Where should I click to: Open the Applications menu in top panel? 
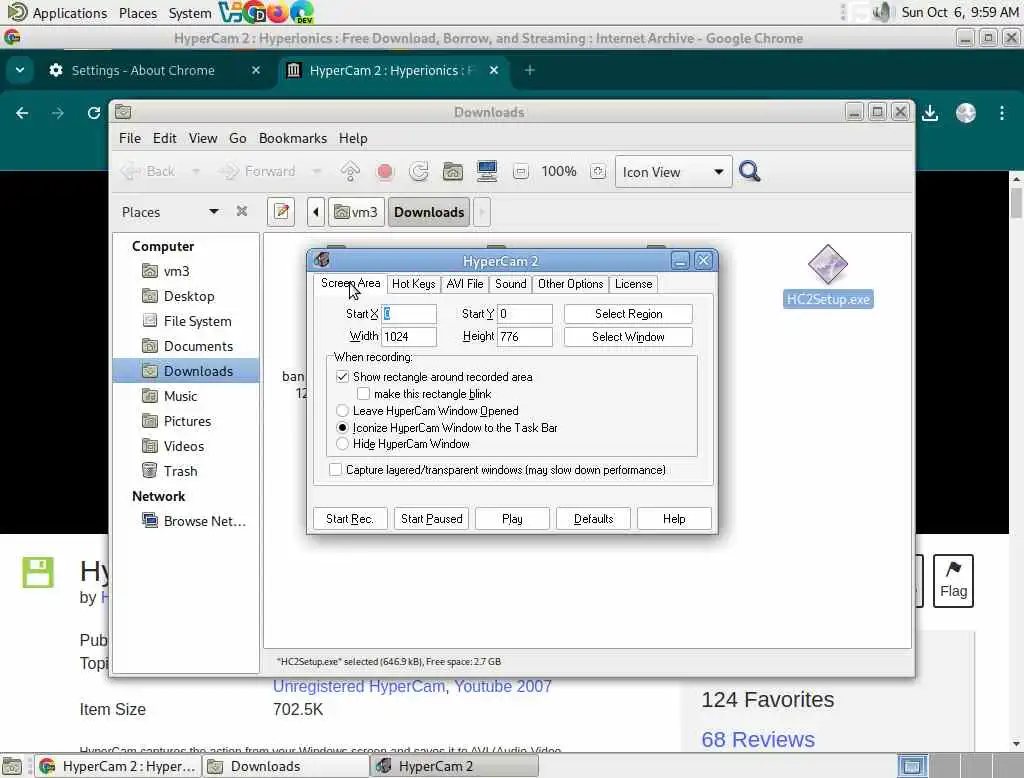(69, 12)
